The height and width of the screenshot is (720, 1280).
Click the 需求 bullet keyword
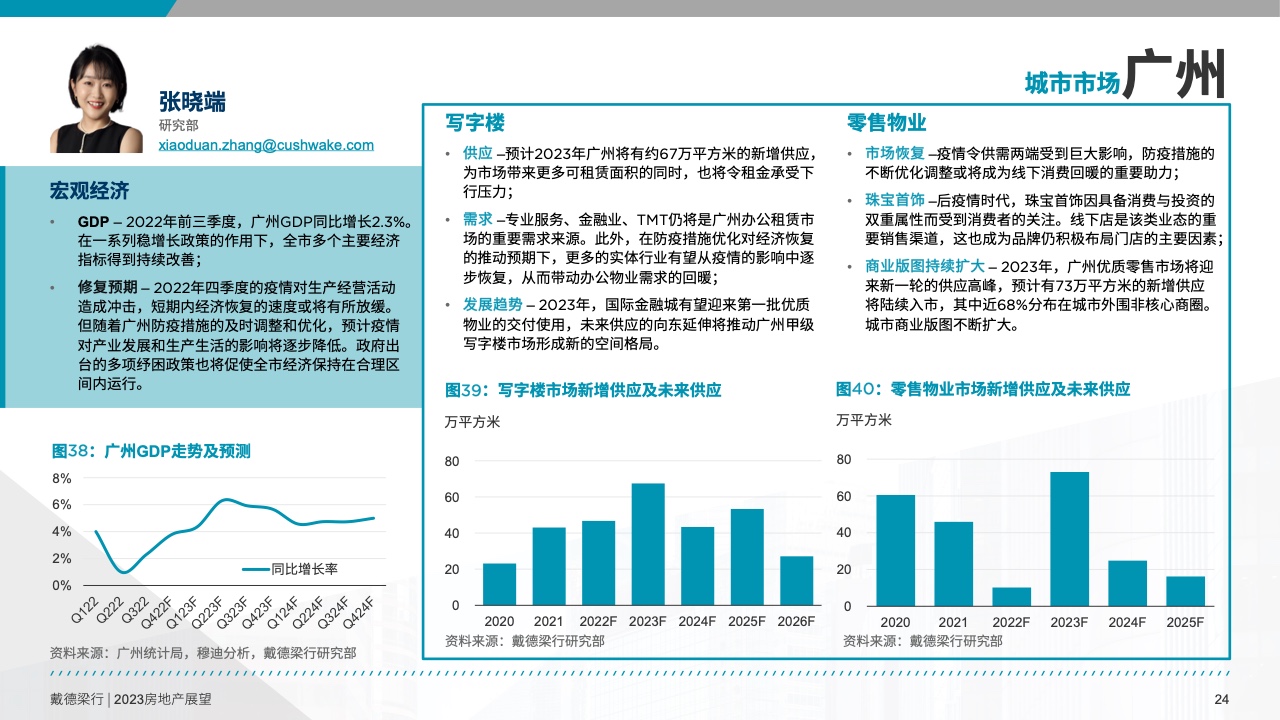pyautogui.click(x=477, y=219)
